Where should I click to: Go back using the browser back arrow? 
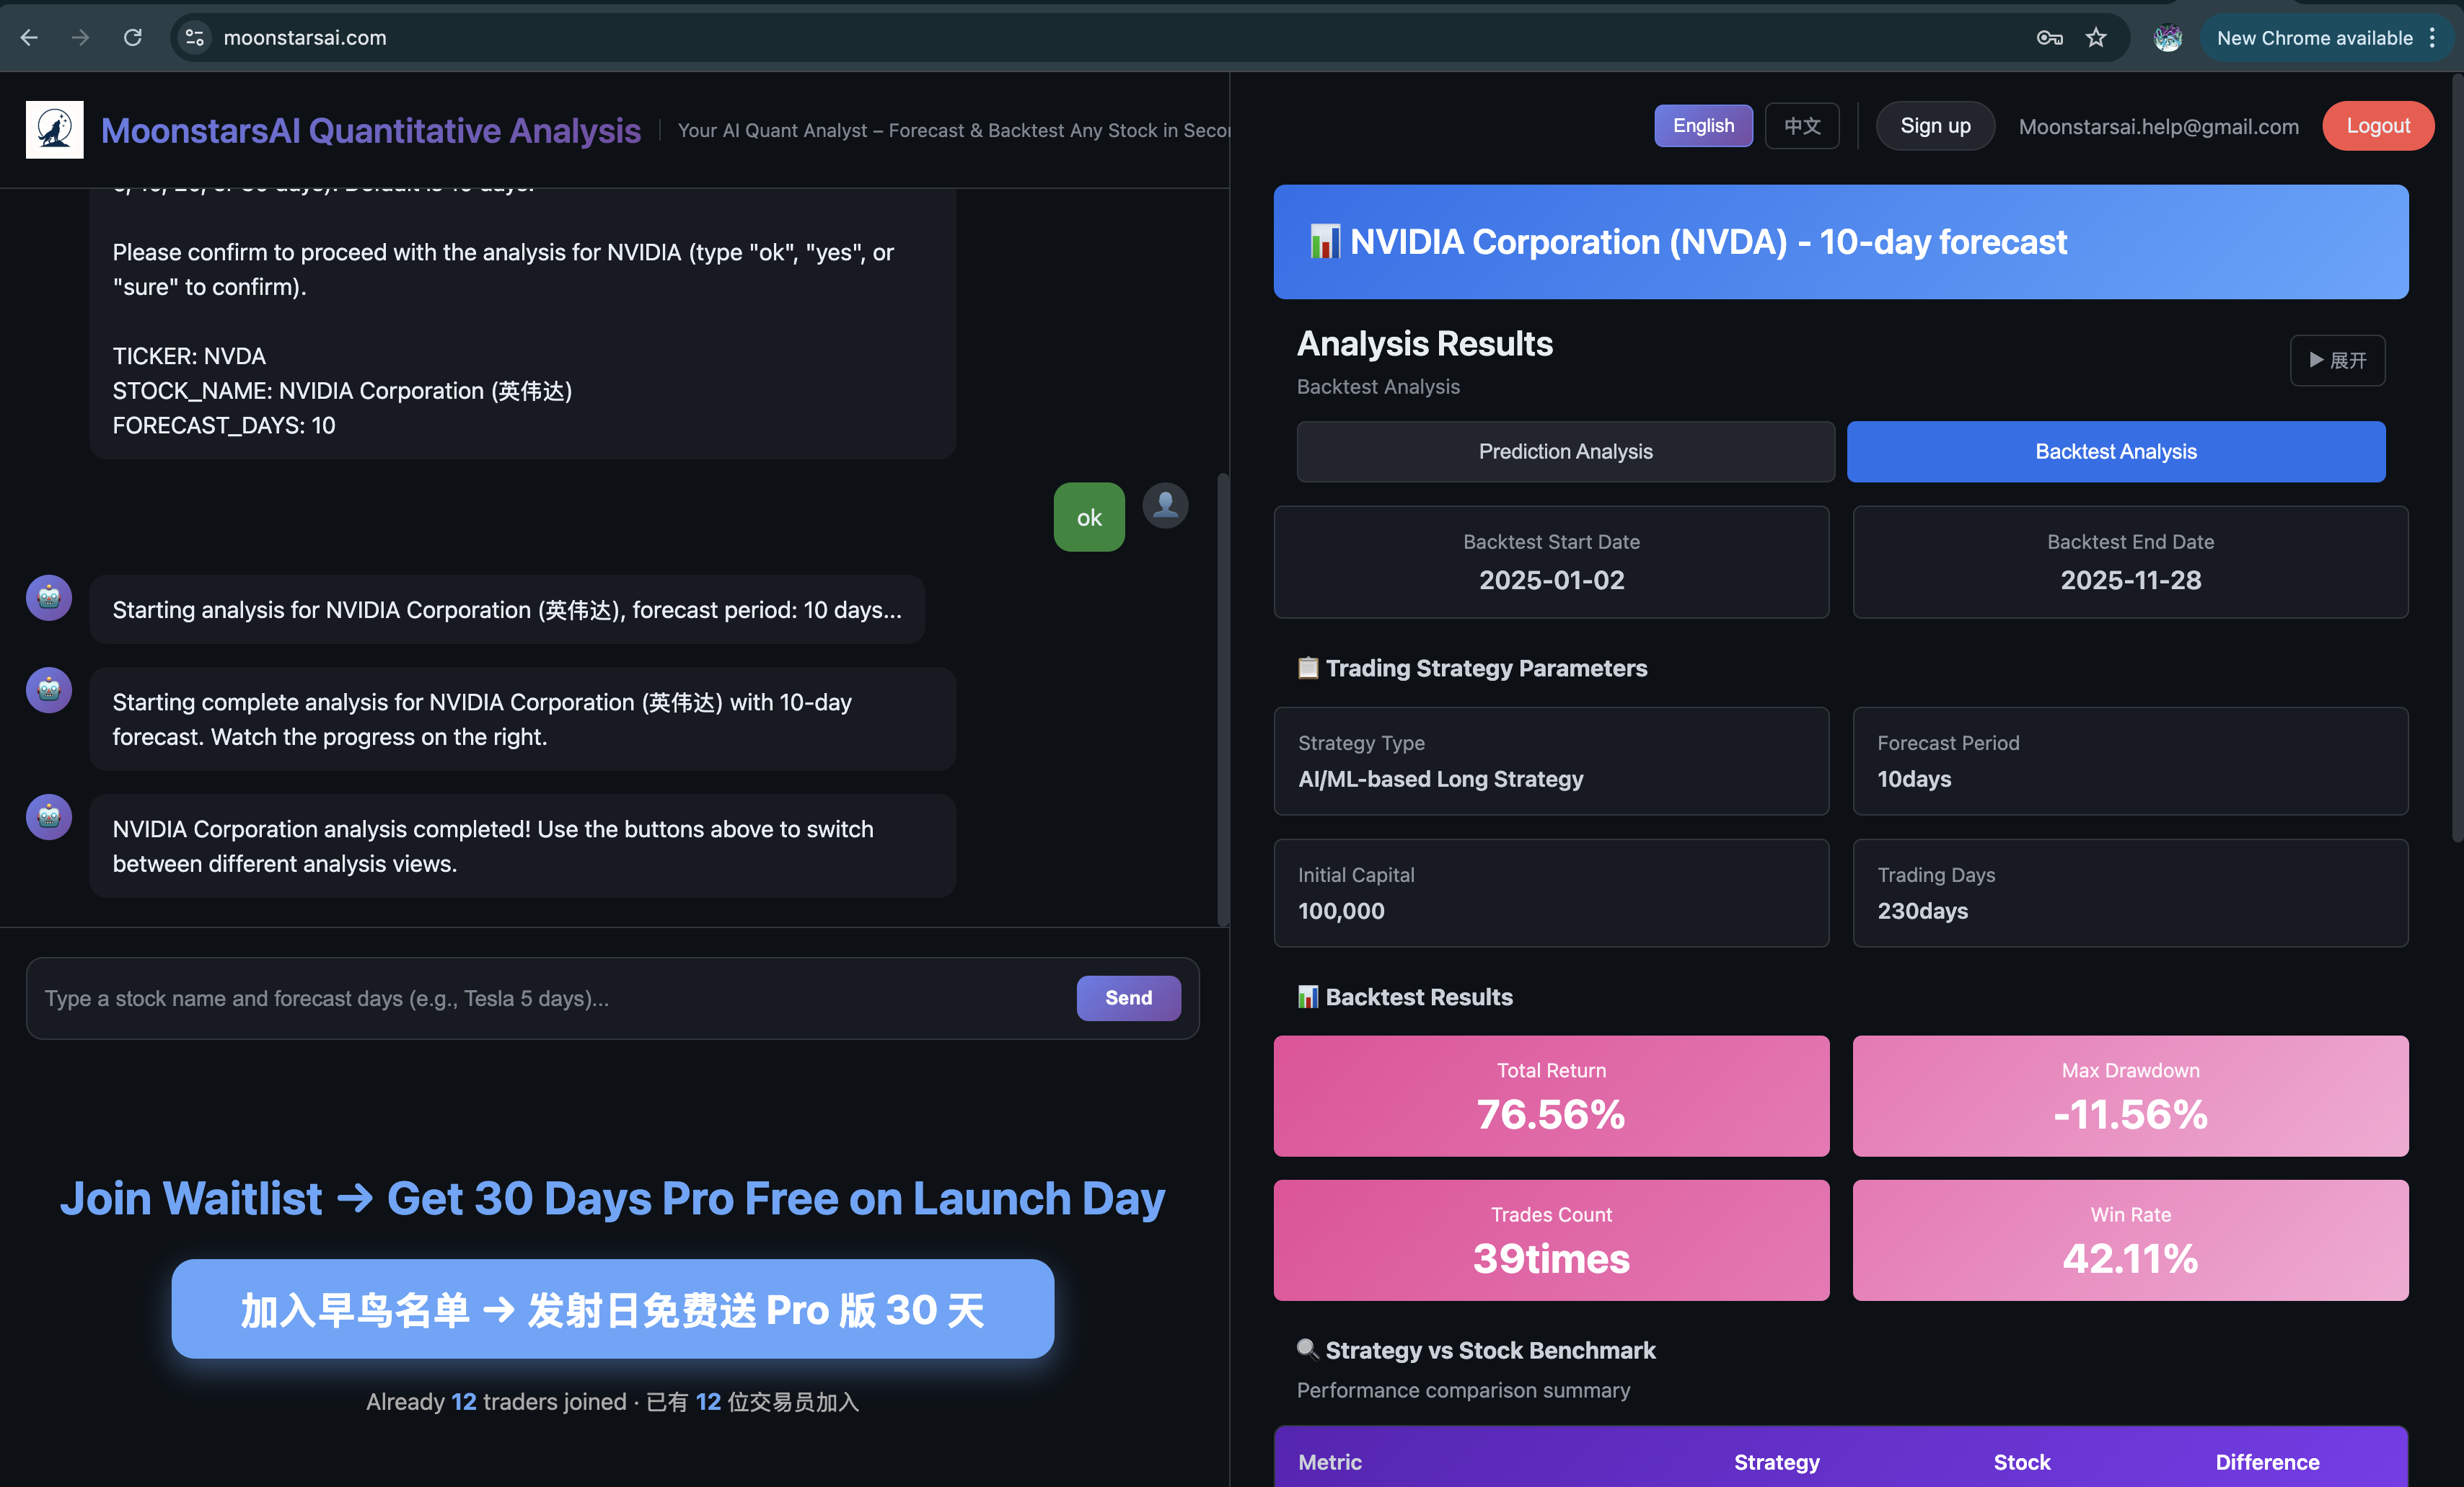(x=29, y=37)
